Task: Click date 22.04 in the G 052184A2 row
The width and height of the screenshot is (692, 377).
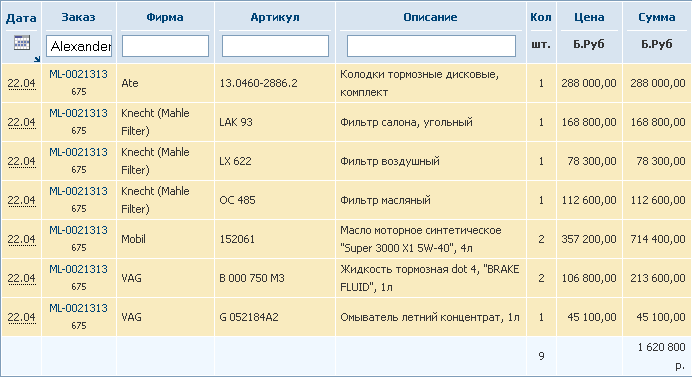Action: coord(21,317)
